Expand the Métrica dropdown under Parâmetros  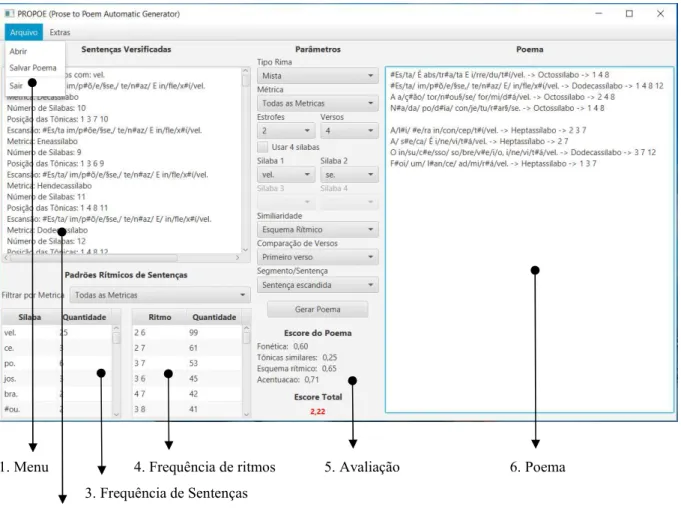click(317, 103)
